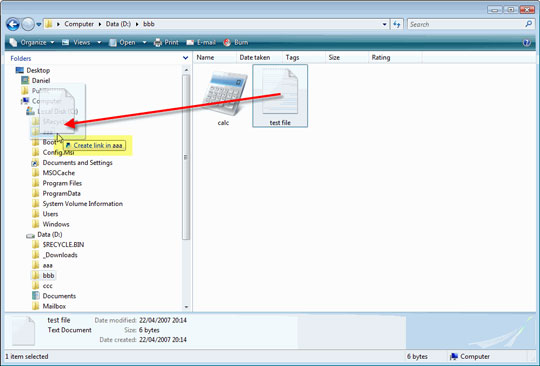Select the bbb folder in tree

(x=48, y=275)
